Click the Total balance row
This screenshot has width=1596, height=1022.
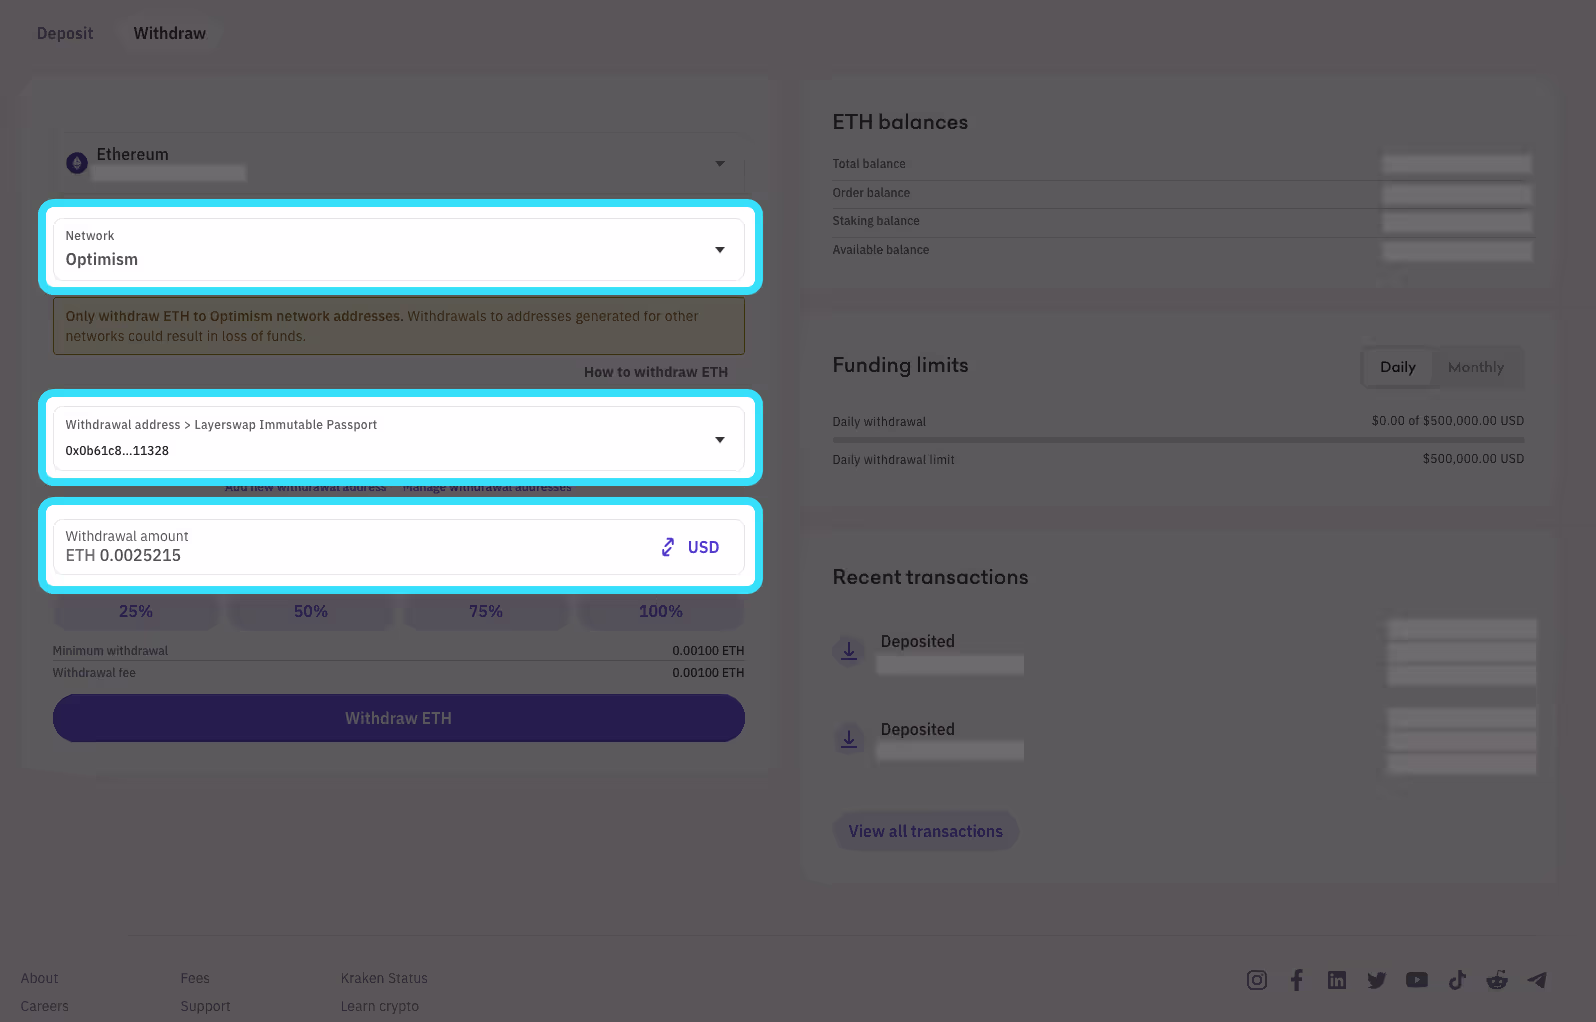(x=1182, y=164)
